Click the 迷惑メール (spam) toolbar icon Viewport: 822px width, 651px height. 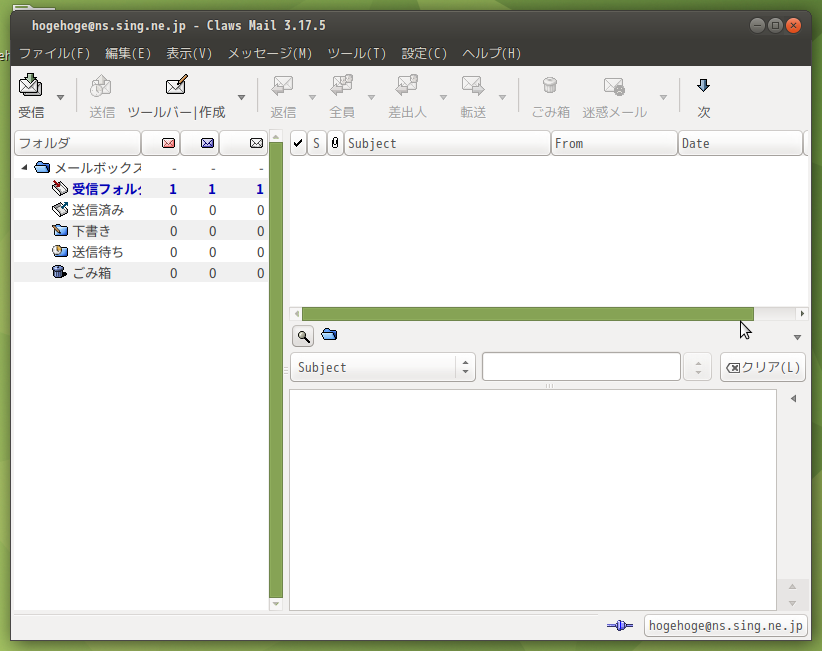pos(614,86)
